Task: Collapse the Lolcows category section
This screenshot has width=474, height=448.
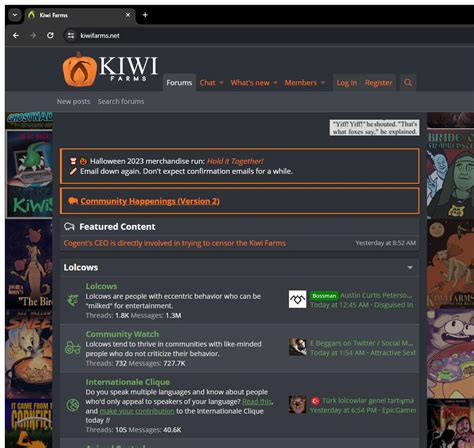Action: click(x=410, y=267)
